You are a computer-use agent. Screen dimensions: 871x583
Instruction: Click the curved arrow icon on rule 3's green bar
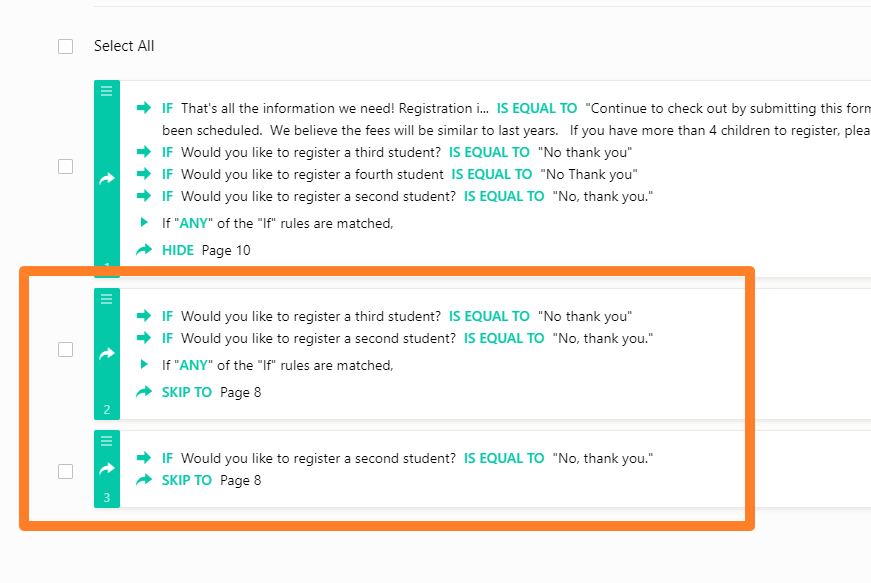106,468
